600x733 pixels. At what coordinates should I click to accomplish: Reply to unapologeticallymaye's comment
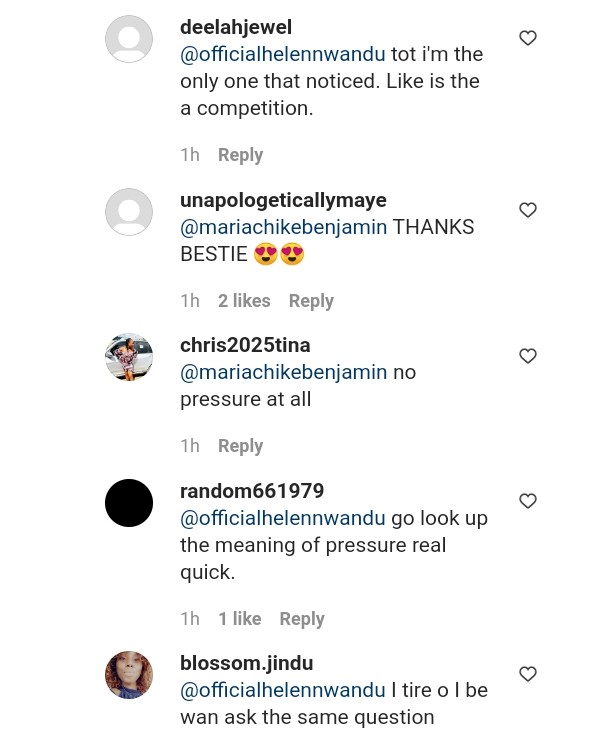point(311,301)
